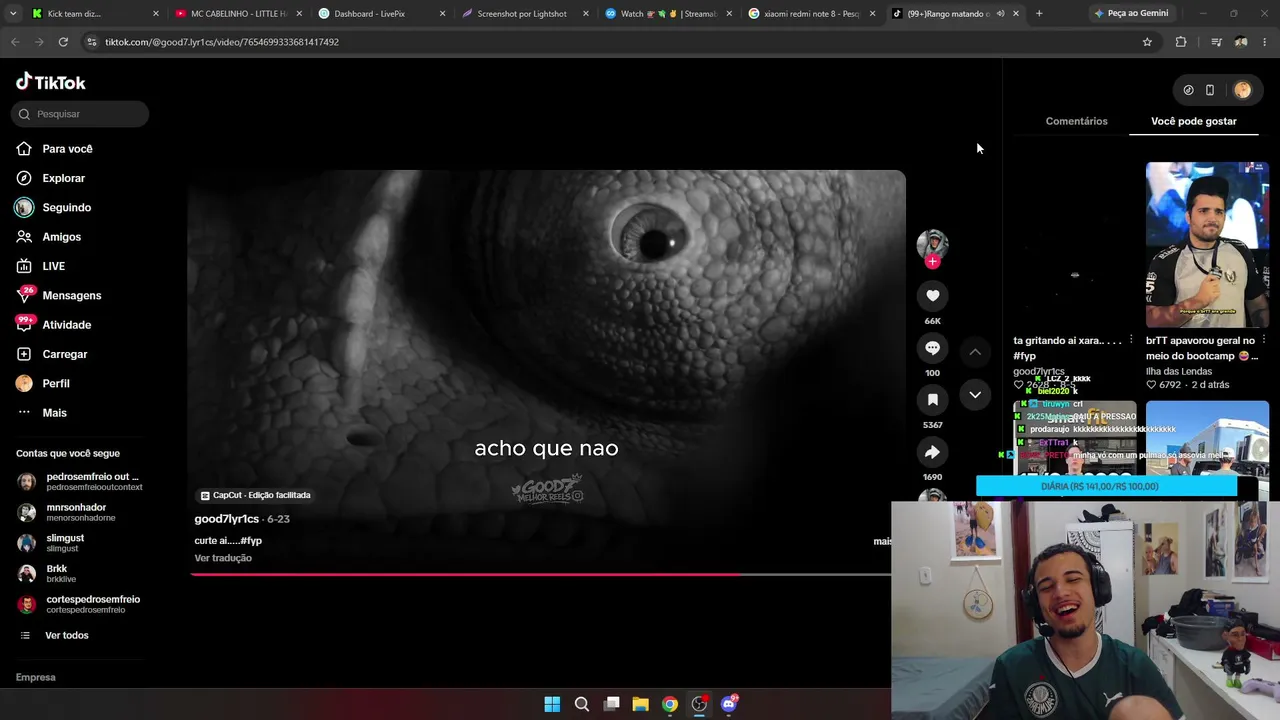This screenshot has width=1280, height=720.
Task: Open Atividade notifications
Action: (66, 325)
